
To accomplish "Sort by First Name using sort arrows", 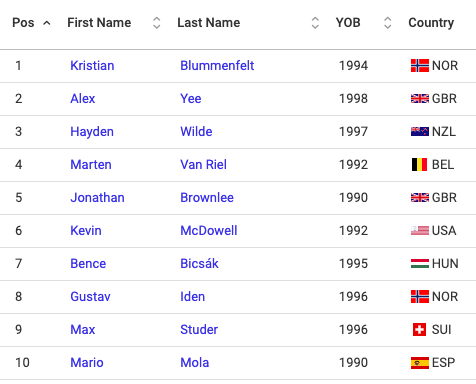I will click(x=156, y=23).
